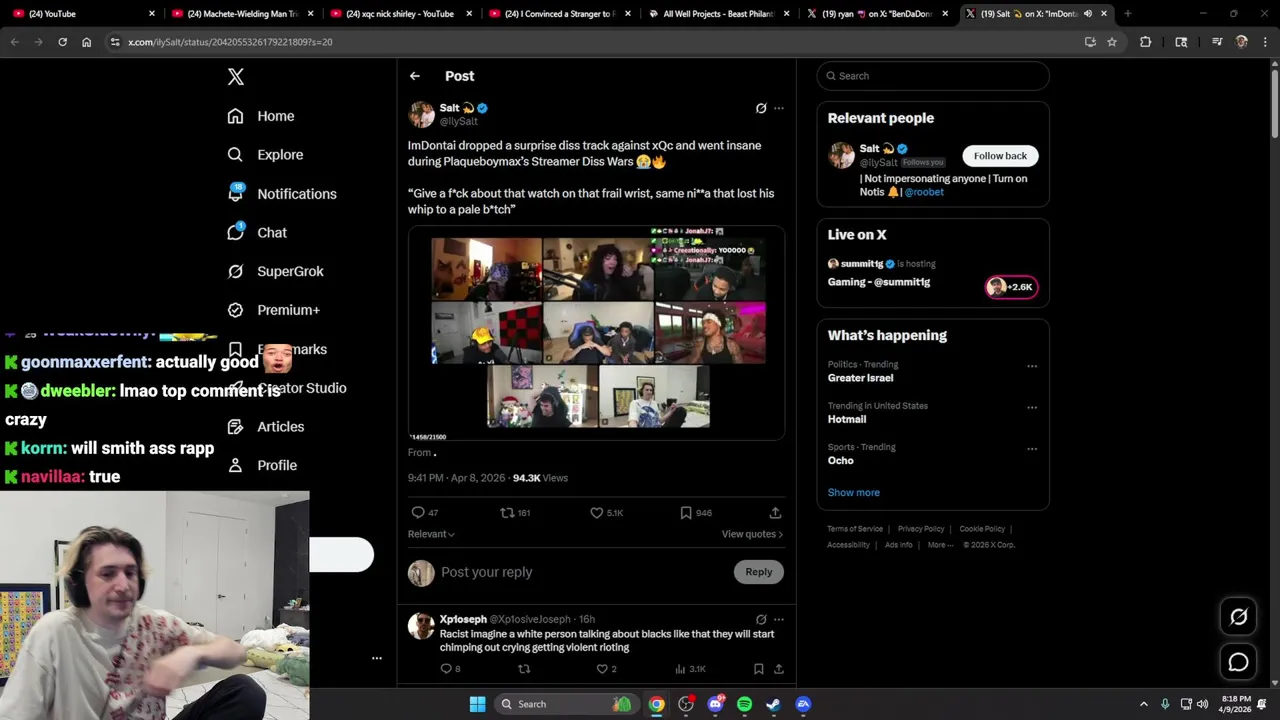Click the Chrome address bar URL
This screenshot has height=720, width=1280.
[230, 42]
